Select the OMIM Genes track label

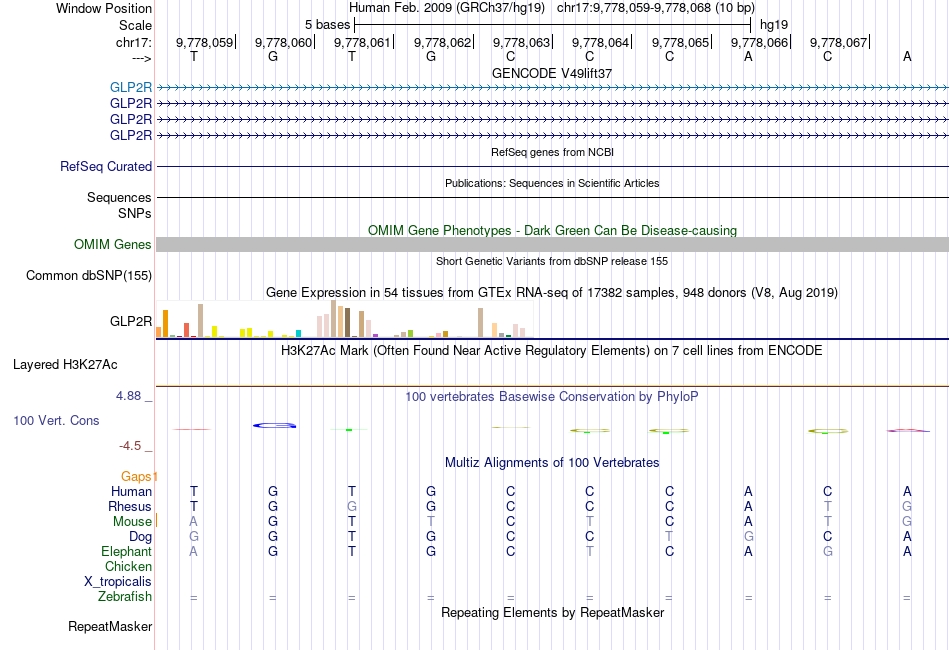113,244
